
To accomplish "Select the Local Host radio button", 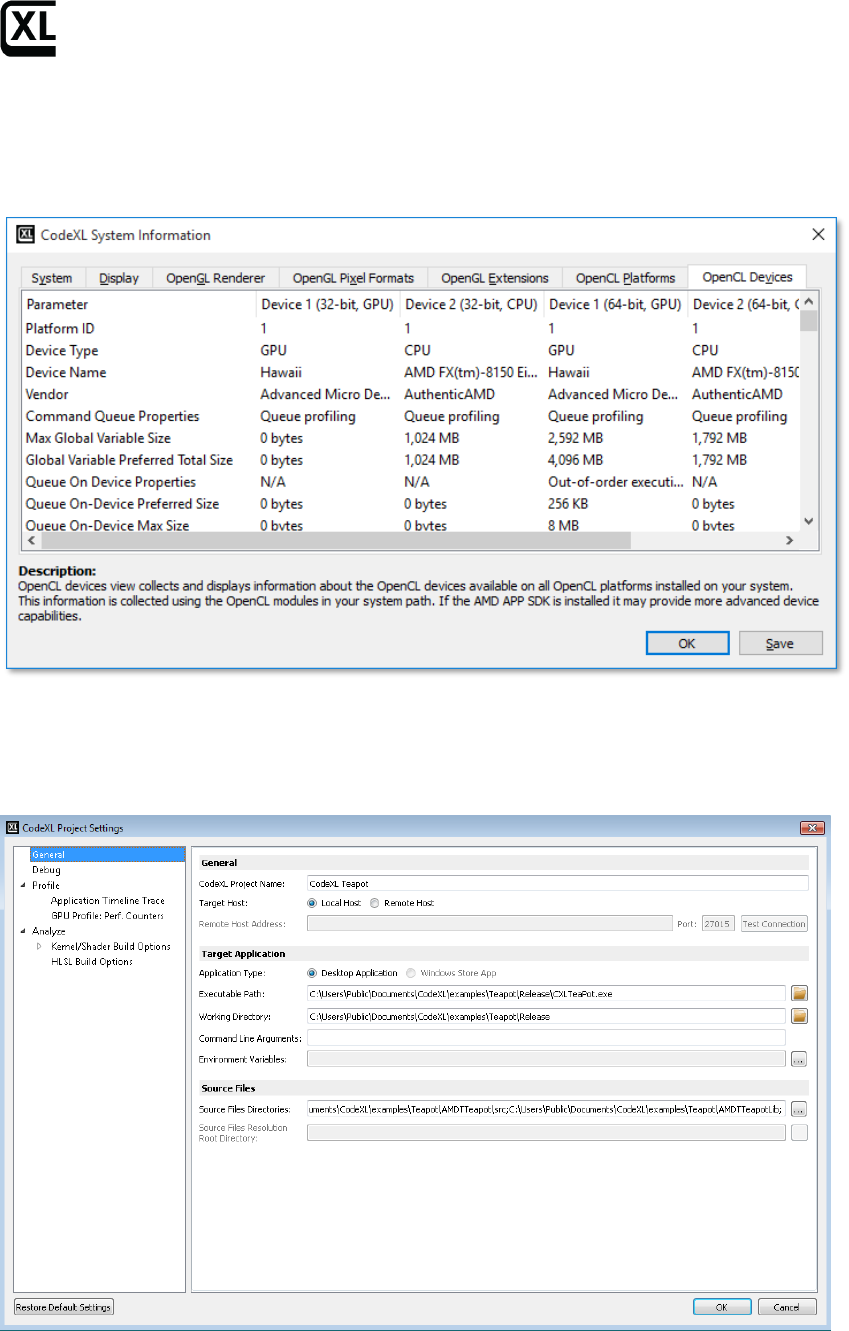I will pos(312,903).
